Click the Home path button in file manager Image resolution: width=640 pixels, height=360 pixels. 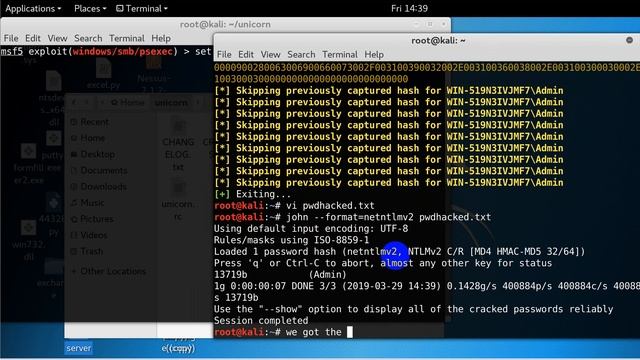(128, 102)
